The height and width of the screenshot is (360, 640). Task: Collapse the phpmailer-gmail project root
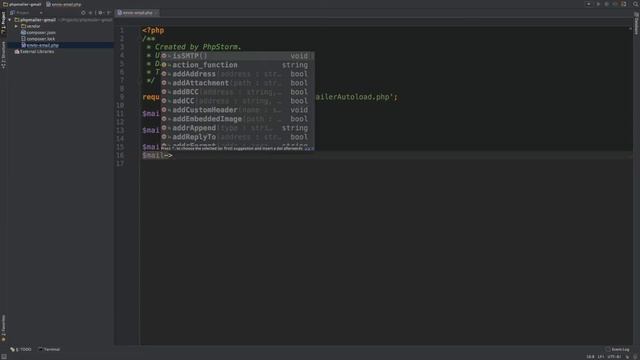click(10, 20)
